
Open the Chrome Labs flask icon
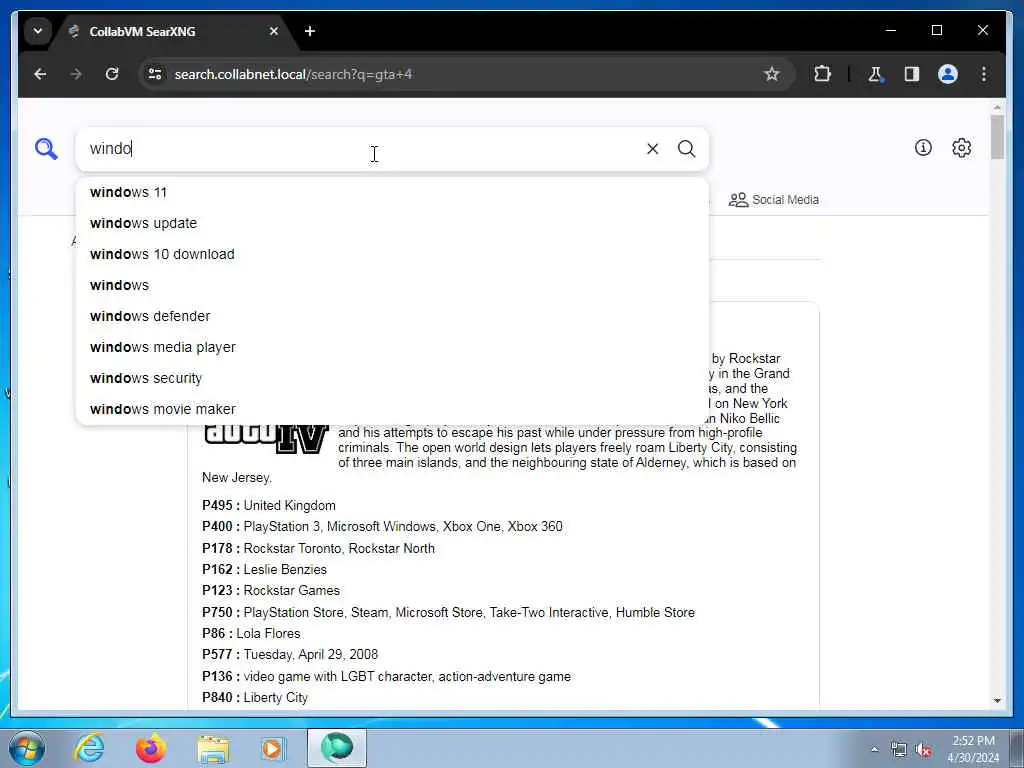coord(875,74)
